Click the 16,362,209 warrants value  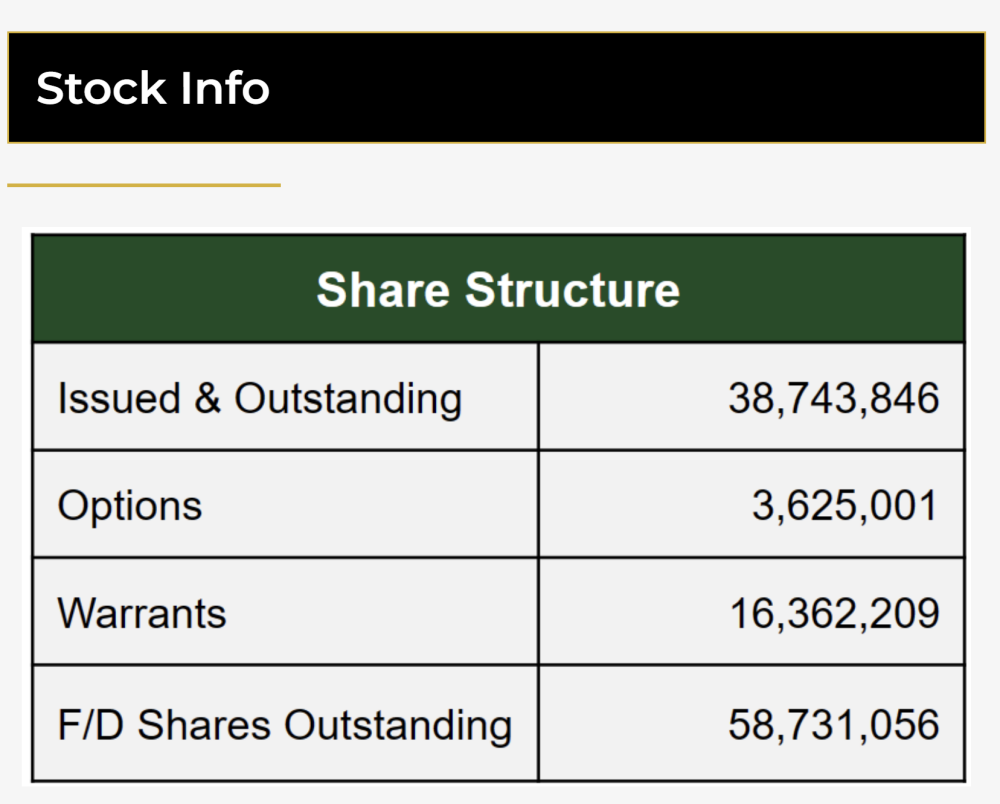click(834, 613)
